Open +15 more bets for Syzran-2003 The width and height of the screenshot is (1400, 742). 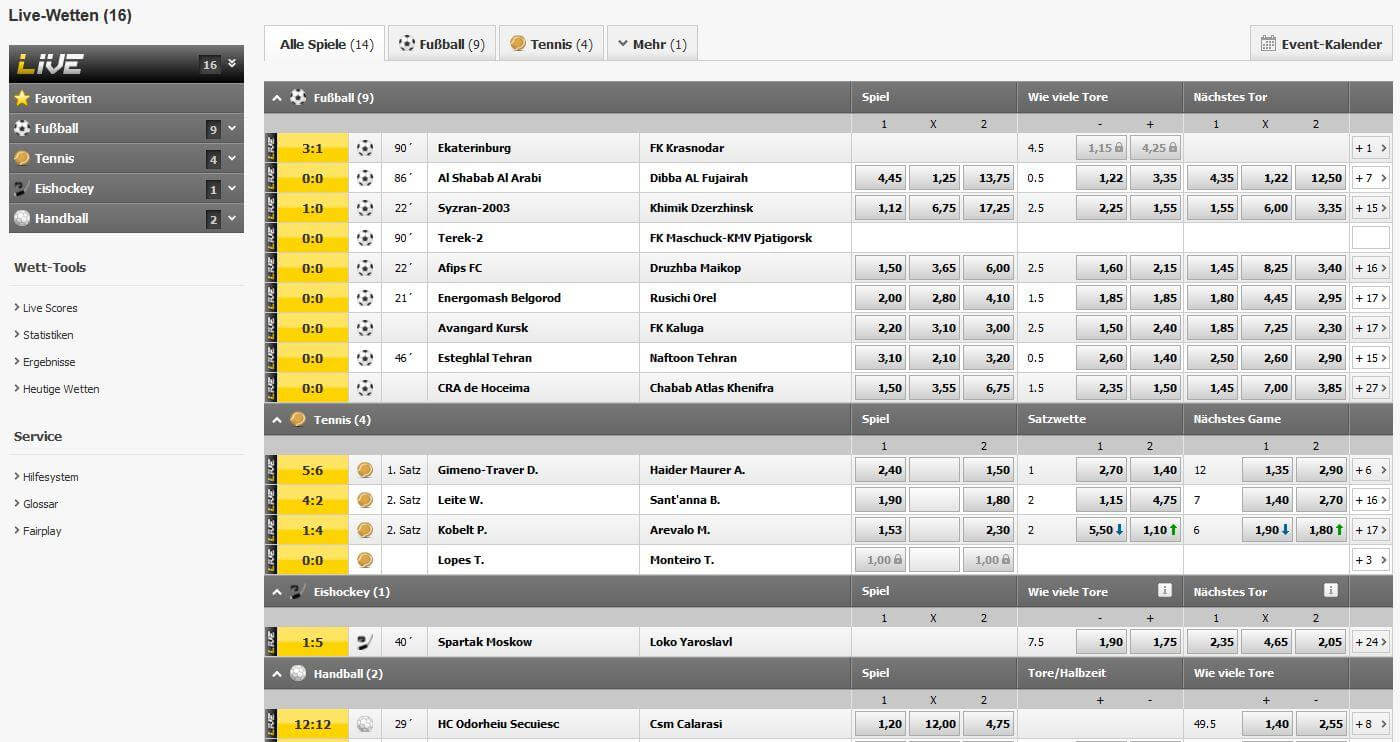point(1370,208)
